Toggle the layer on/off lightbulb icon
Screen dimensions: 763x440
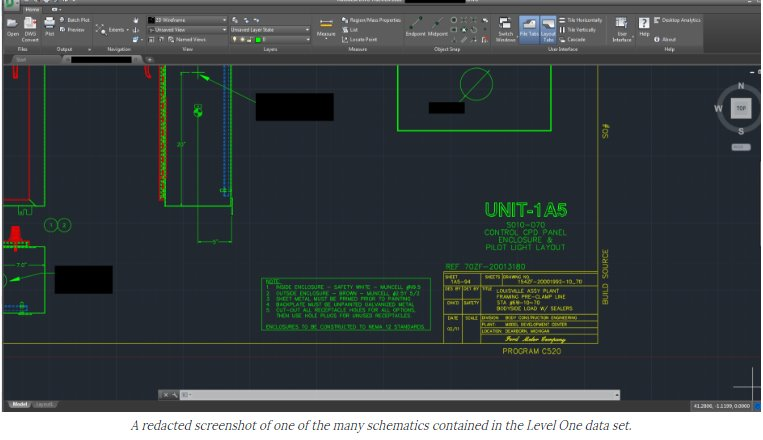tap(235, 40)
